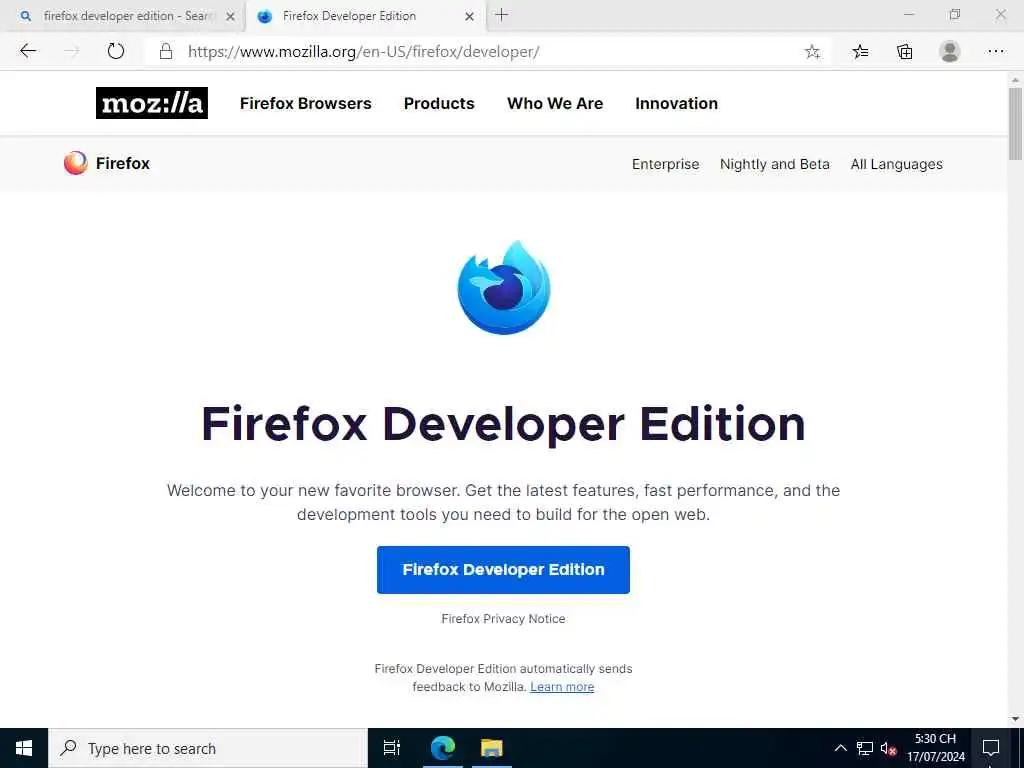View site info via the padlock icon
1024x768 pixels.
(166, 51)
